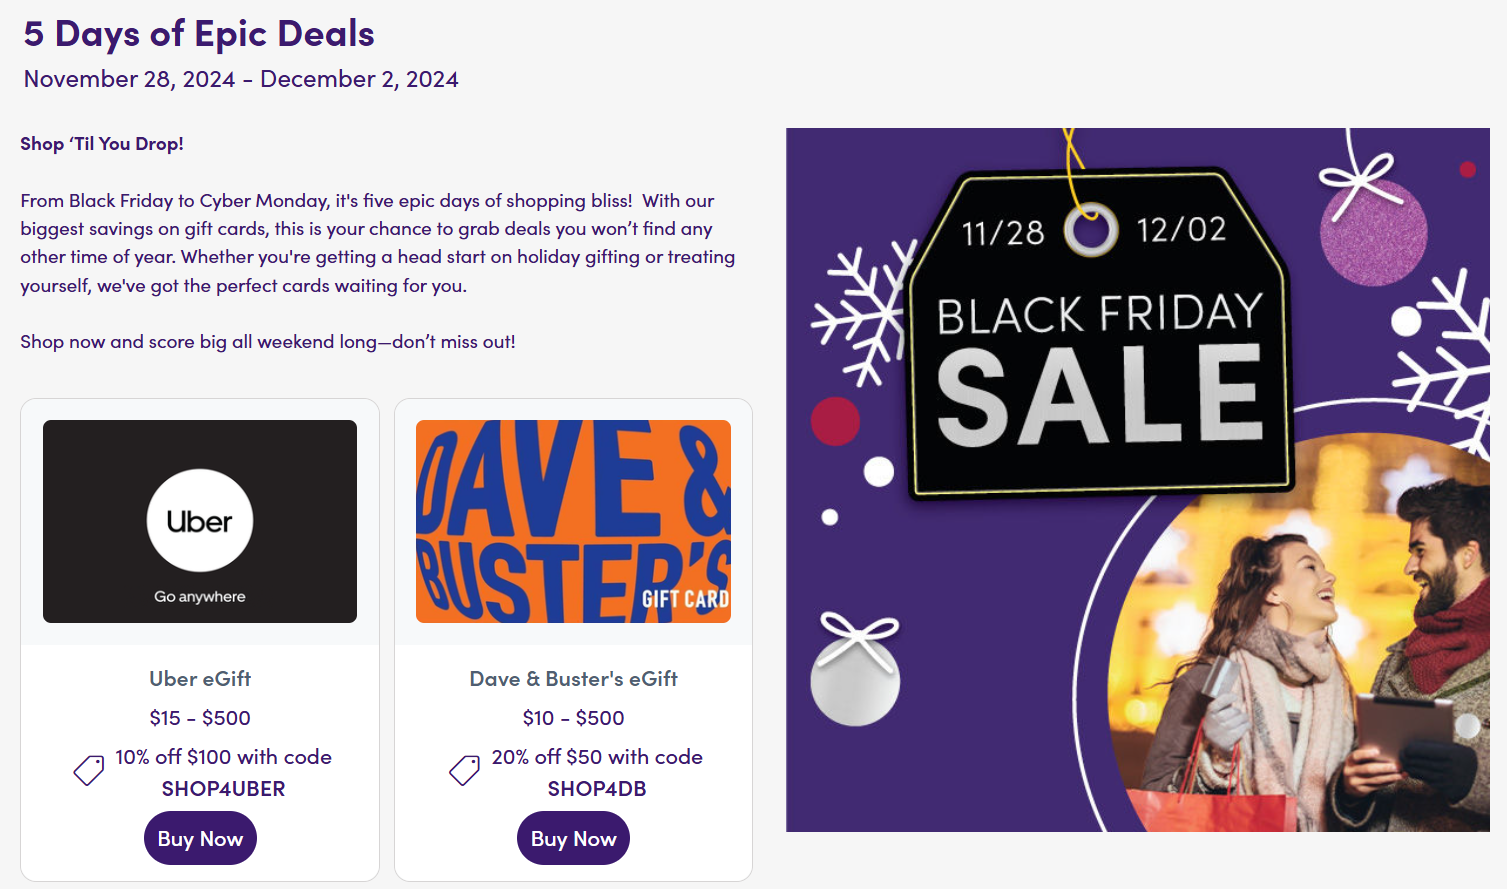Click the $10 - $500 price range
1507x889 pixels.
[x=573, y=718]
